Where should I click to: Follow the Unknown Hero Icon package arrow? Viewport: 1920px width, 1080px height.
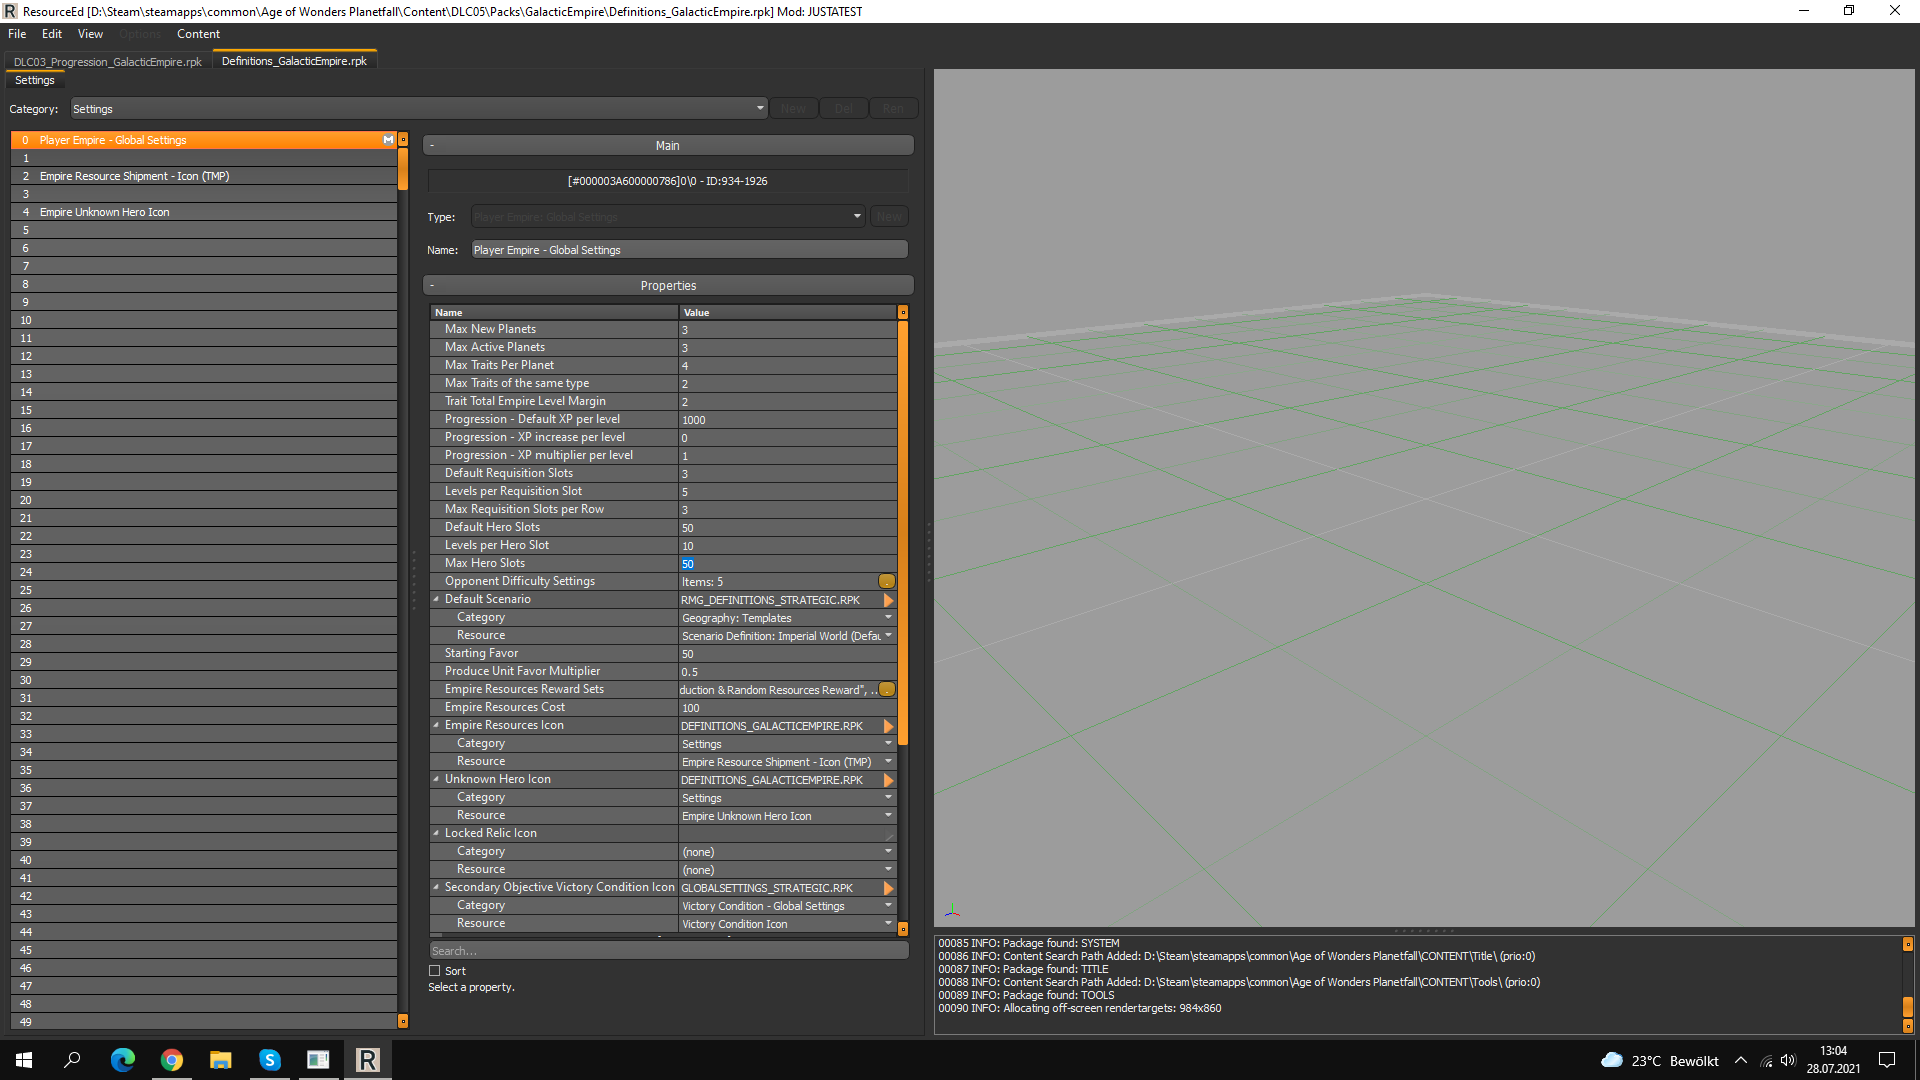(x=888, y=780)
